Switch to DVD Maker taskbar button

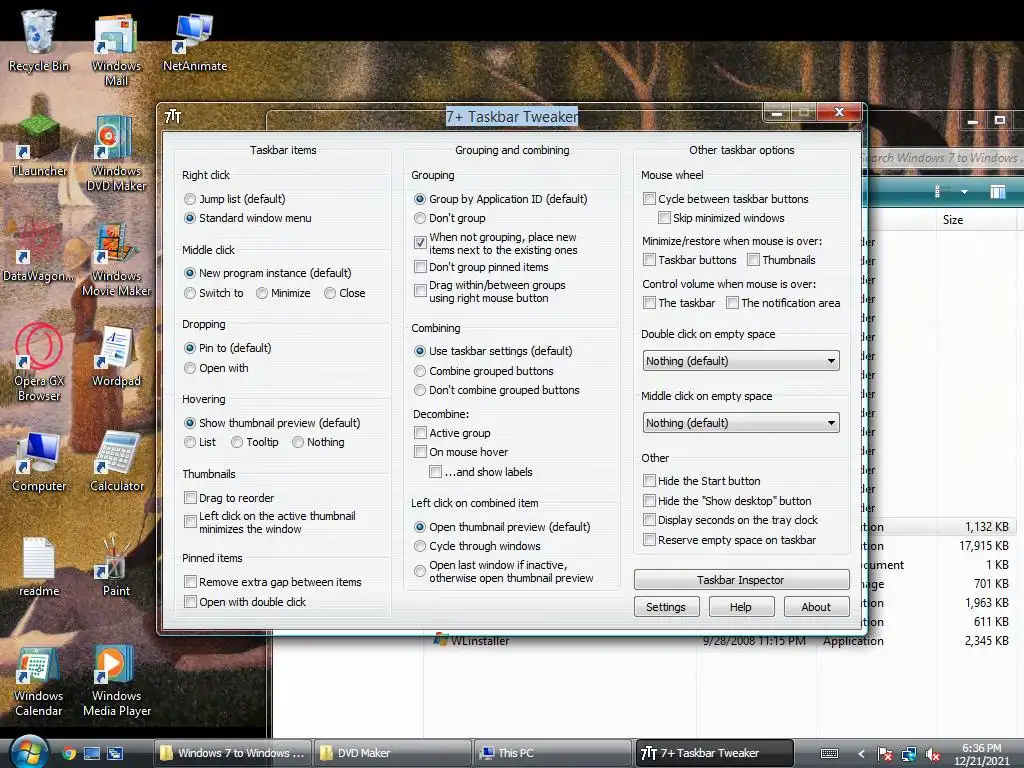tap(392, 753)
